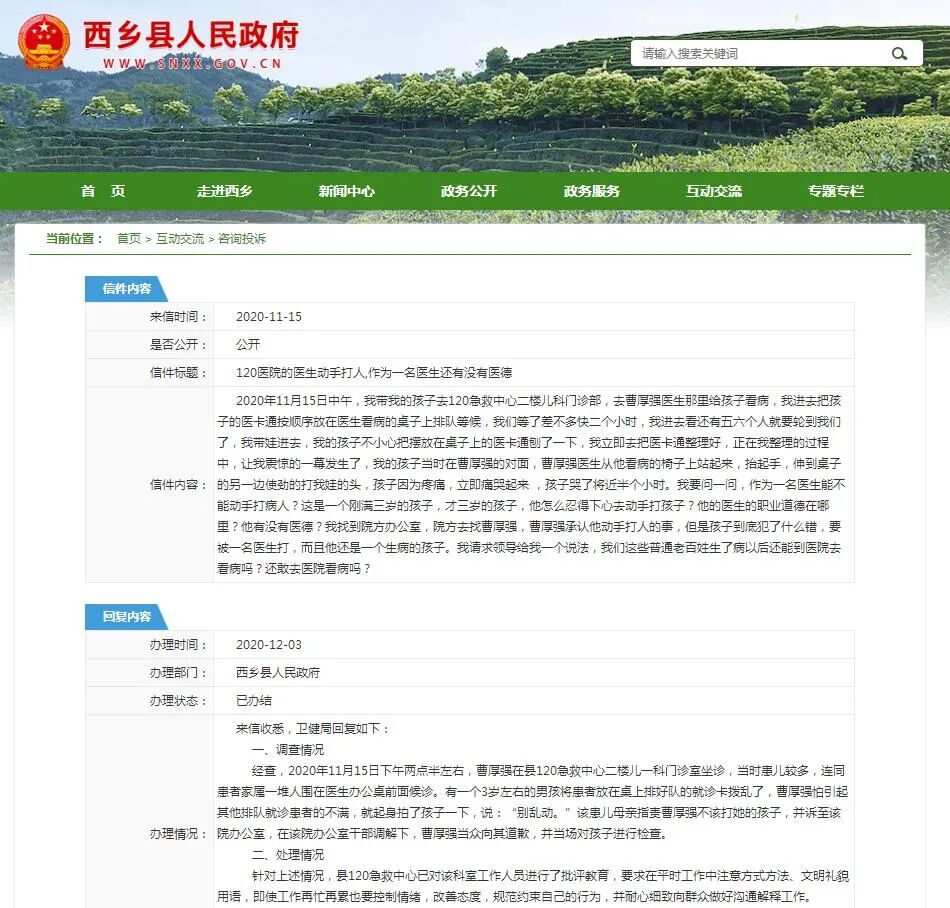Click the 西乡县人民政府 site title

click(191, 34)
